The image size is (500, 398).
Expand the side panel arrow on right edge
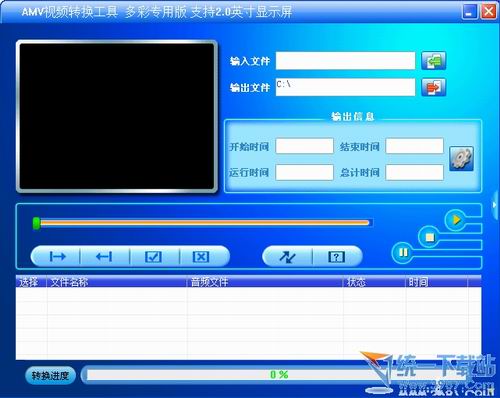(x=495, y=205)
